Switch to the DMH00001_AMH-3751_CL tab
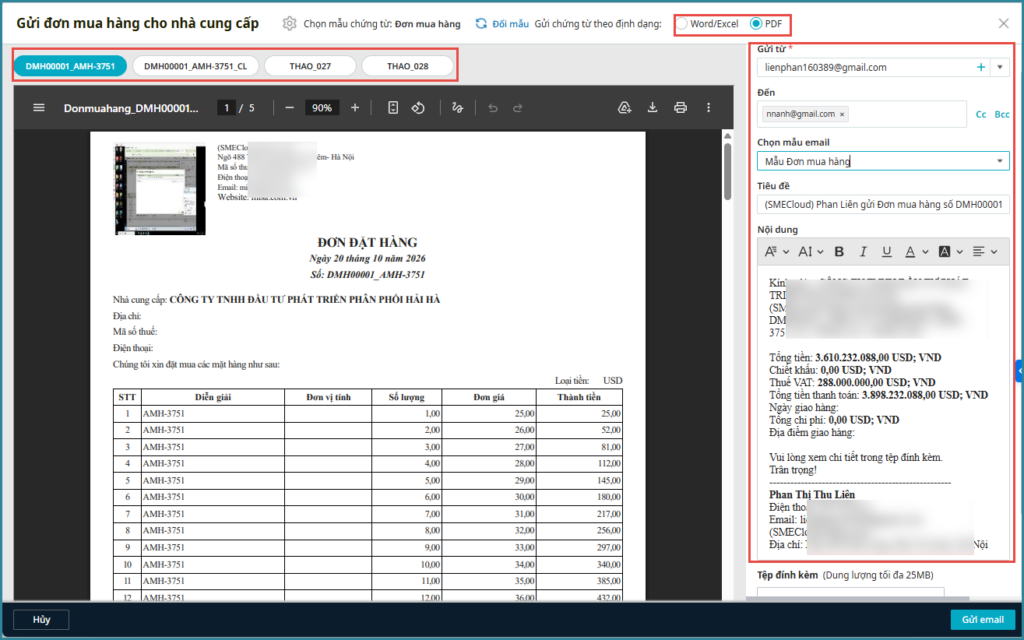 pos(195,67)
